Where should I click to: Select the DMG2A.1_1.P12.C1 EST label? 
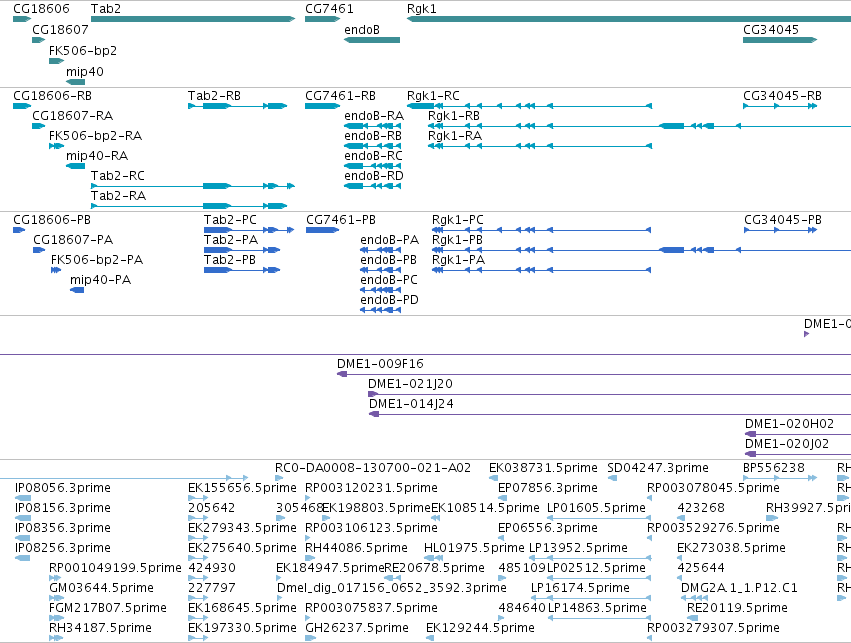739,588
